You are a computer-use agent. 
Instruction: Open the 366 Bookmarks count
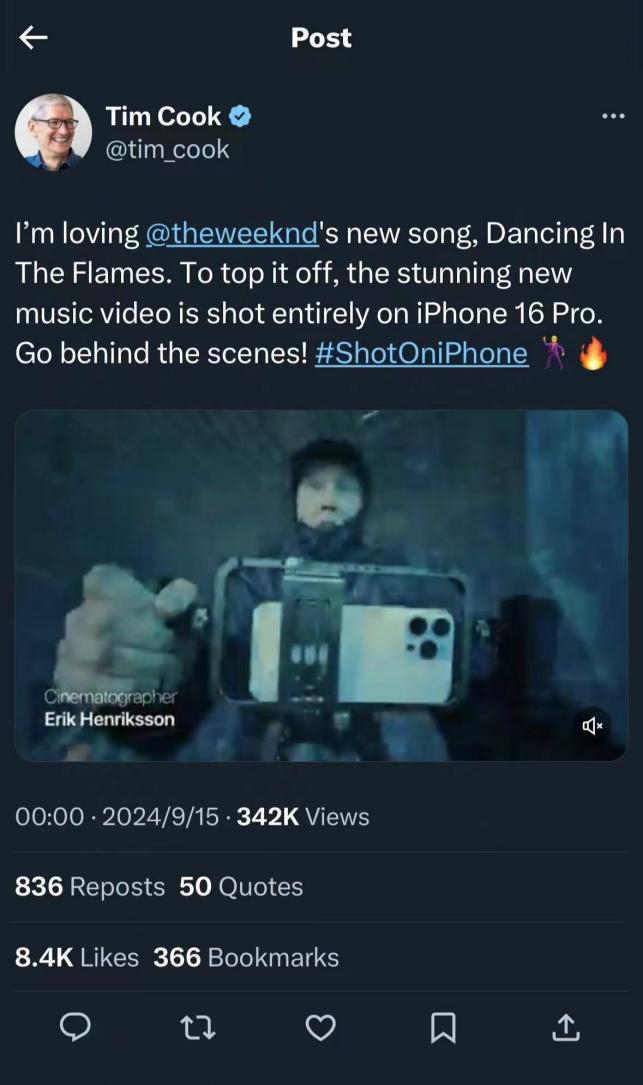click(246, 957)
